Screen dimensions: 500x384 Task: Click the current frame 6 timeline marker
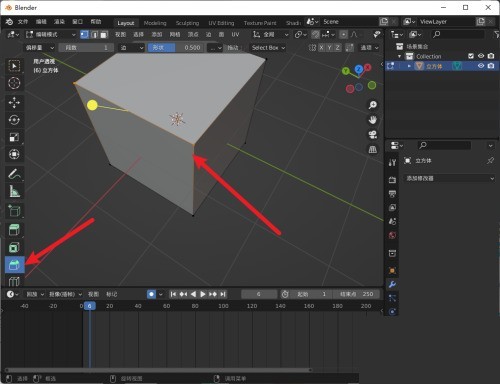click(x=90, y=306)
